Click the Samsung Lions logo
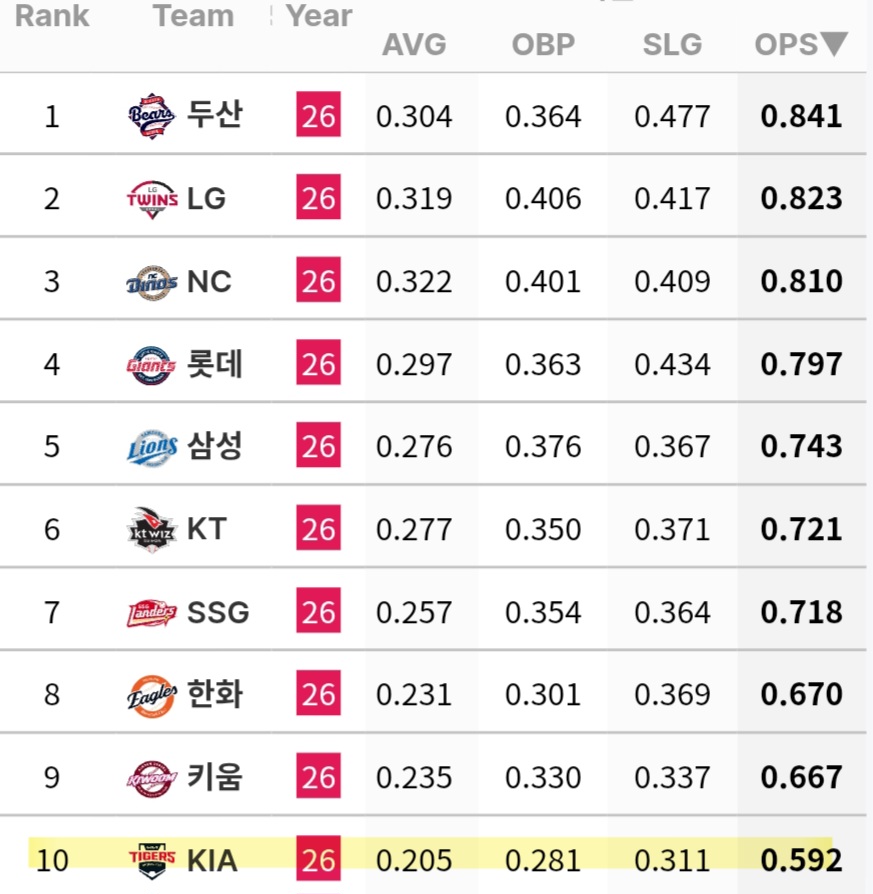The width and height of the screenshot is (873, 894). [x=152, y=447]
